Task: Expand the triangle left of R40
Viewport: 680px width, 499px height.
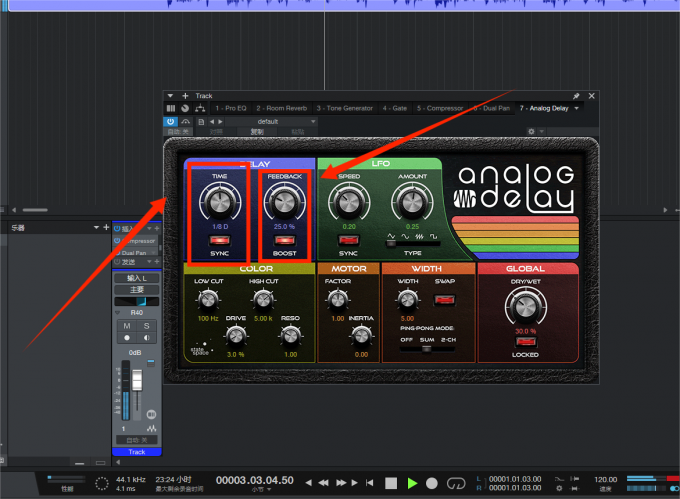Action: click(117, 313)
